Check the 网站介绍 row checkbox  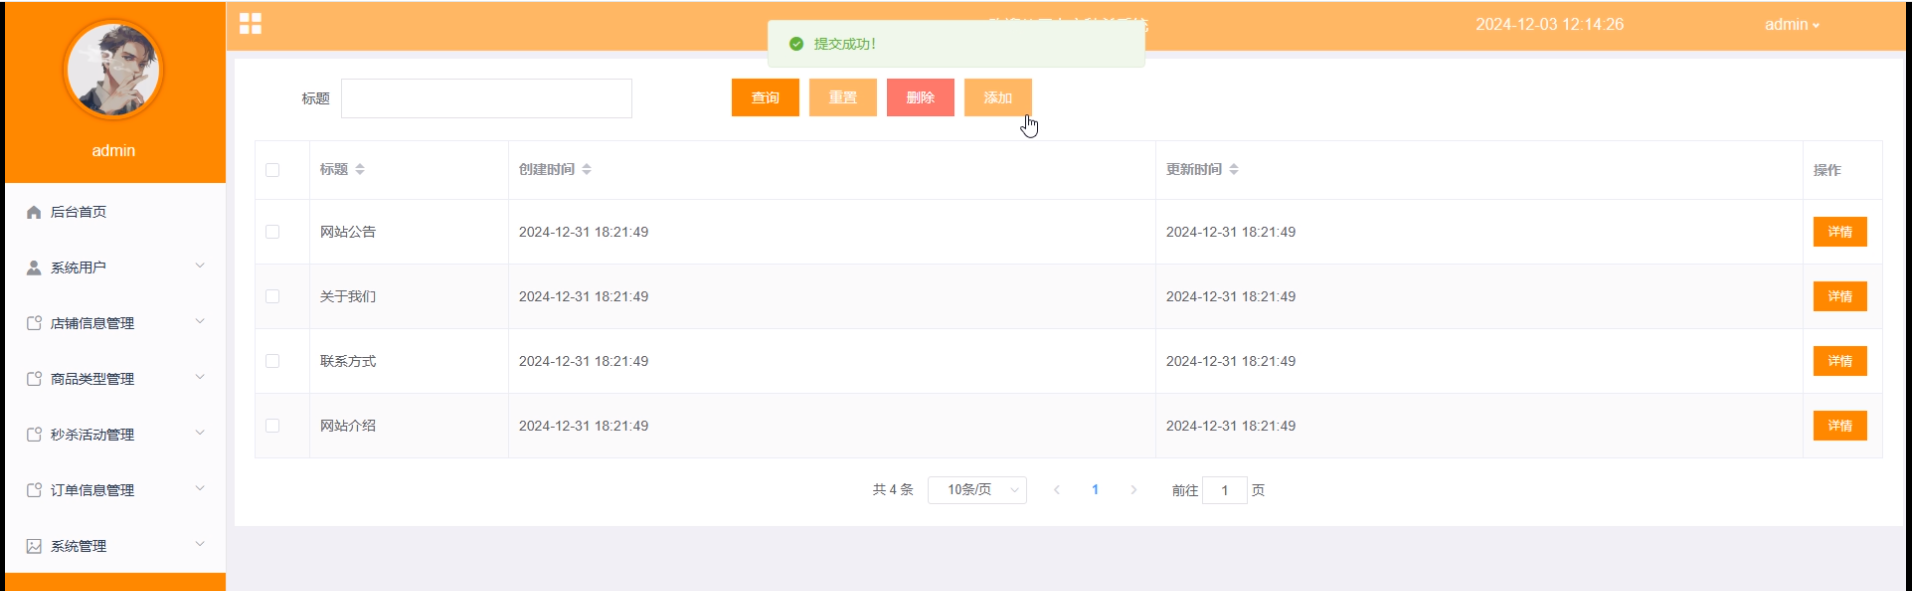272,426
